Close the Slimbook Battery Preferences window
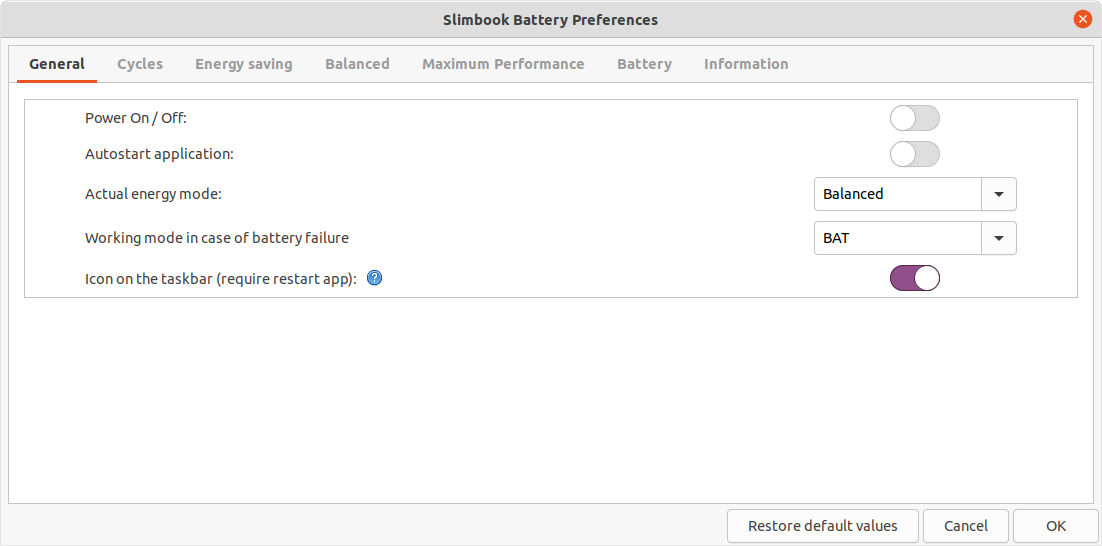Viewport: 1102px width, 546px height. (1082, 19)
